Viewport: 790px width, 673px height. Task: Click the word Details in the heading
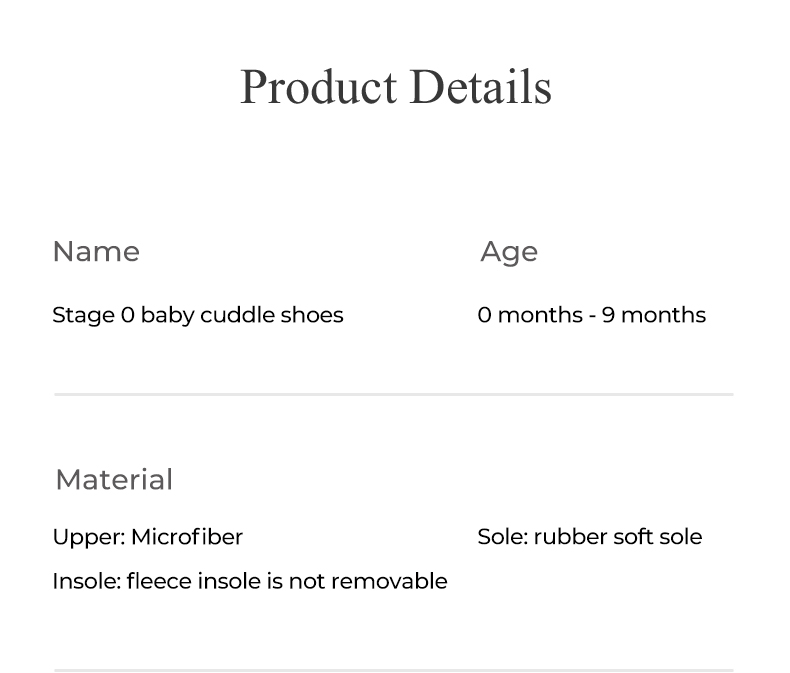click(480, 87)
